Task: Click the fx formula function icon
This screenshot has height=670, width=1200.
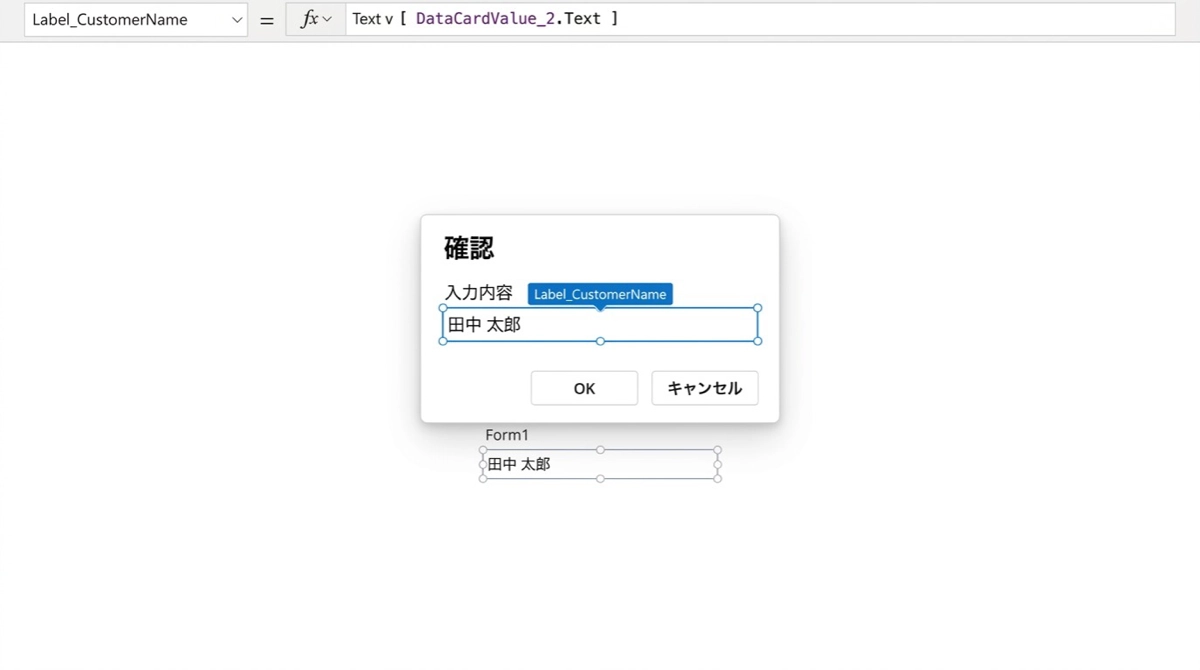Action: [x=309, y=19]
